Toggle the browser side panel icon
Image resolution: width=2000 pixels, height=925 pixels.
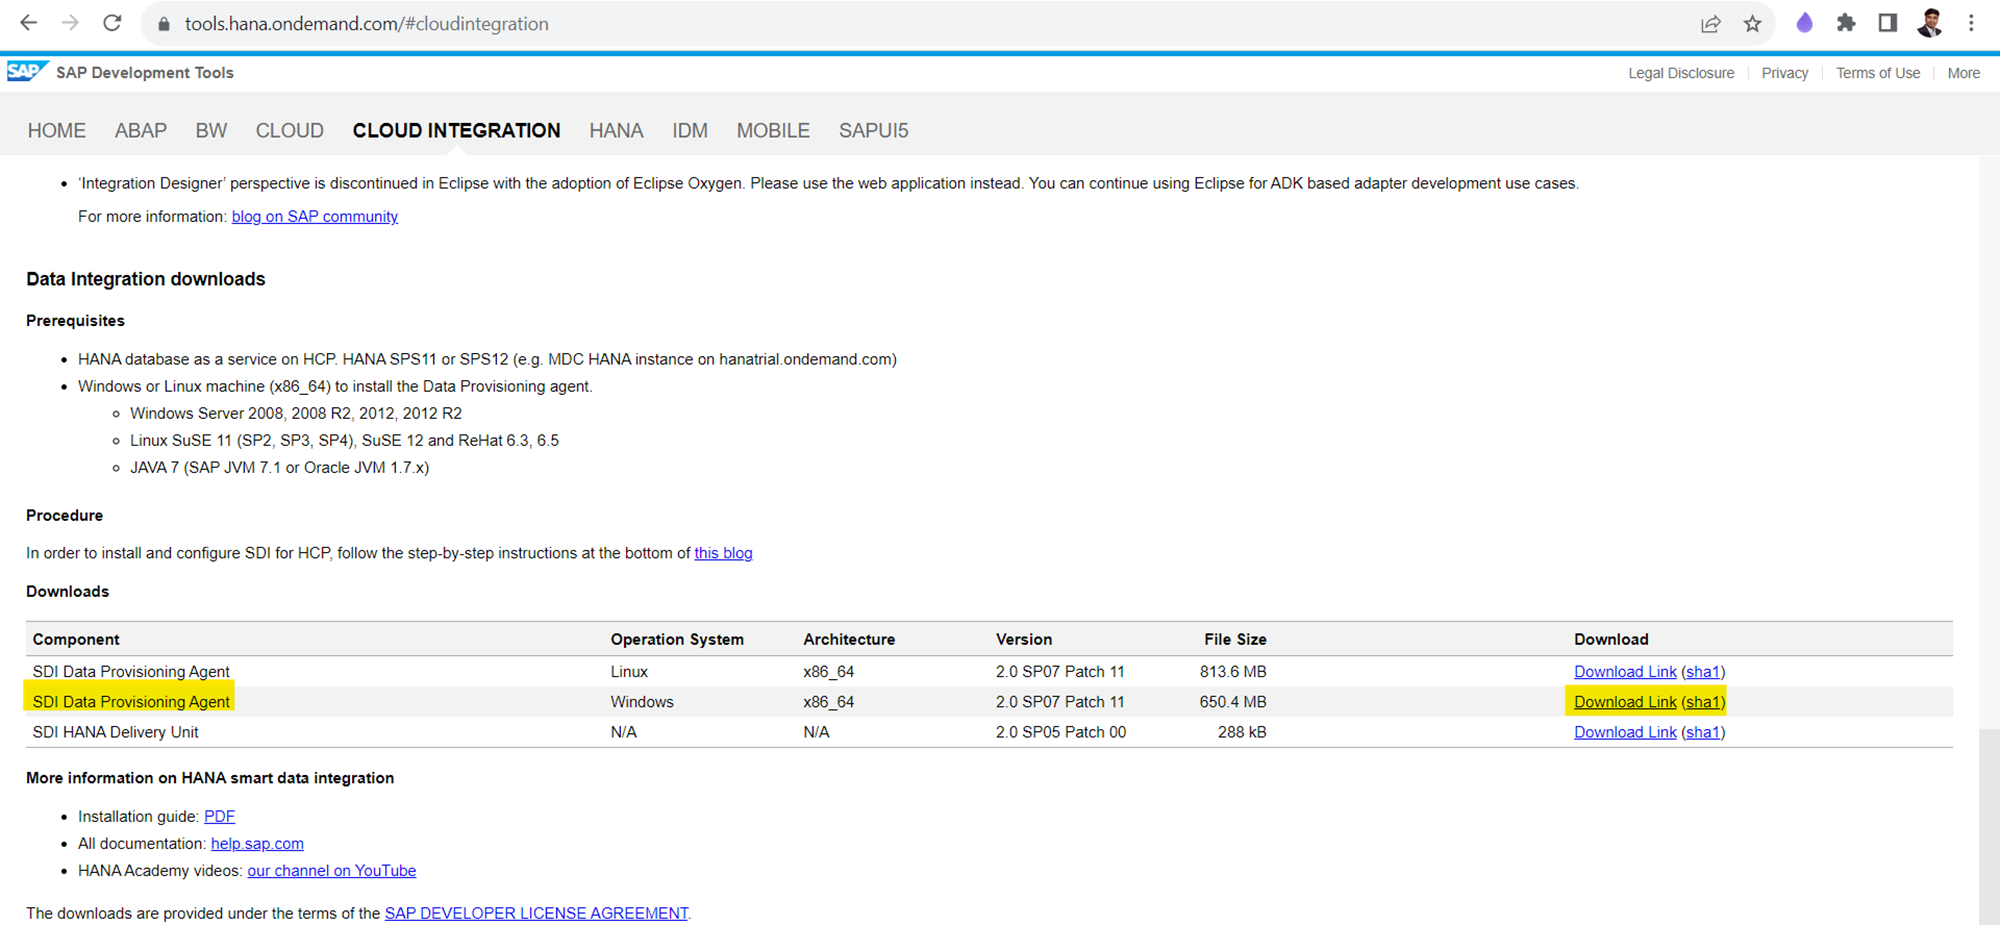pos(1887,23)
